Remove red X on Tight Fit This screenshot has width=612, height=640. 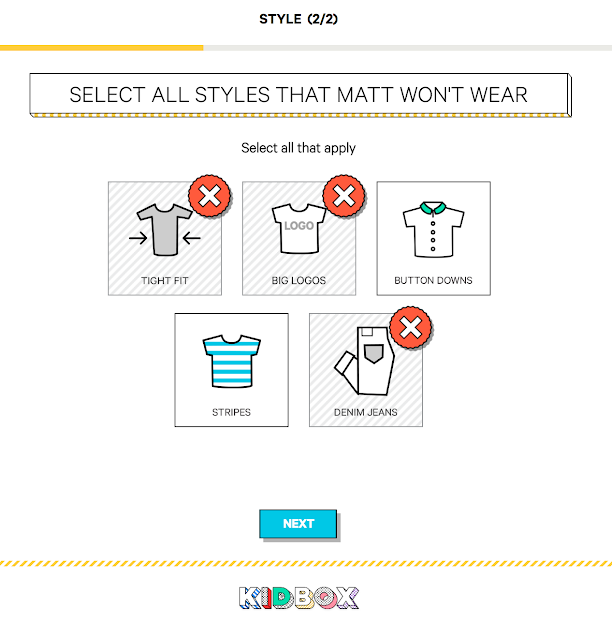[x=209, y=197]
